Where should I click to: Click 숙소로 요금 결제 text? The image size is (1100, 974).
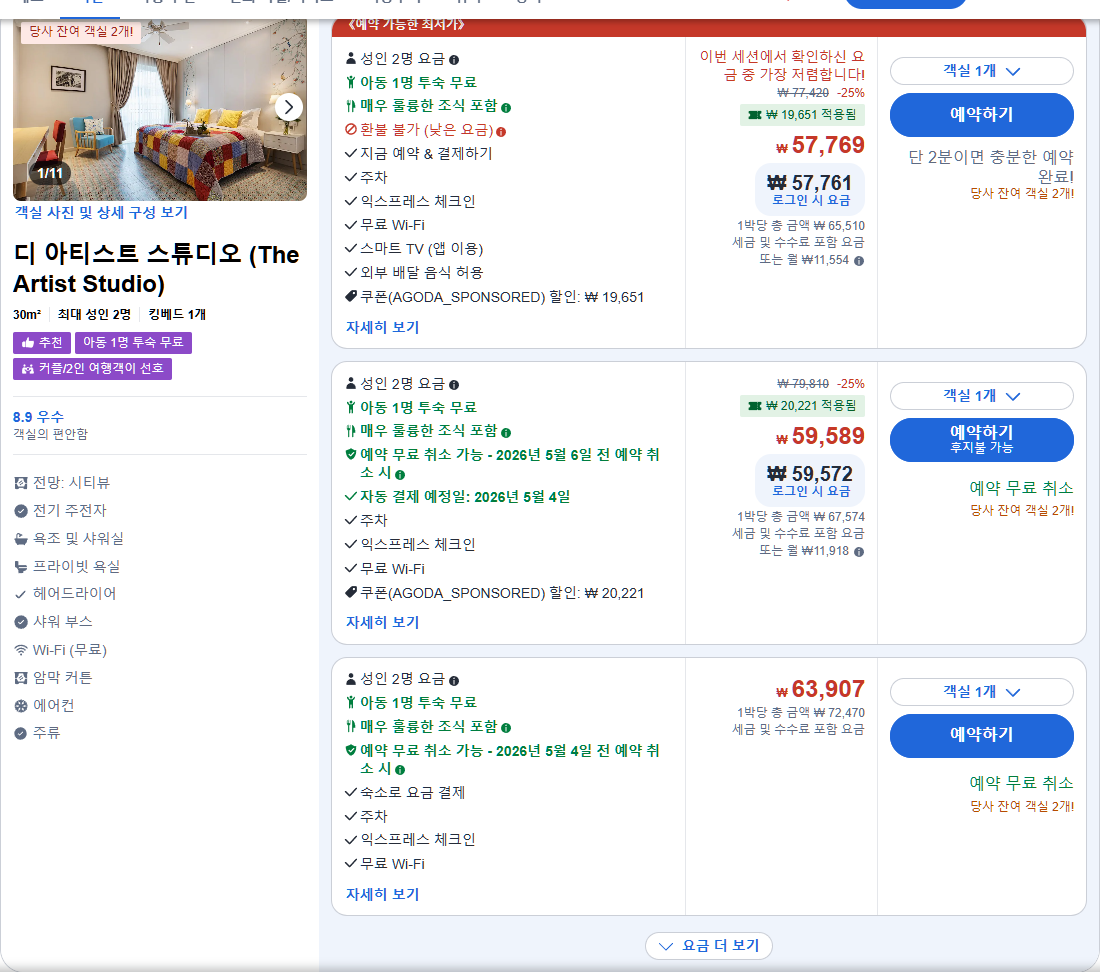point(412,793)
